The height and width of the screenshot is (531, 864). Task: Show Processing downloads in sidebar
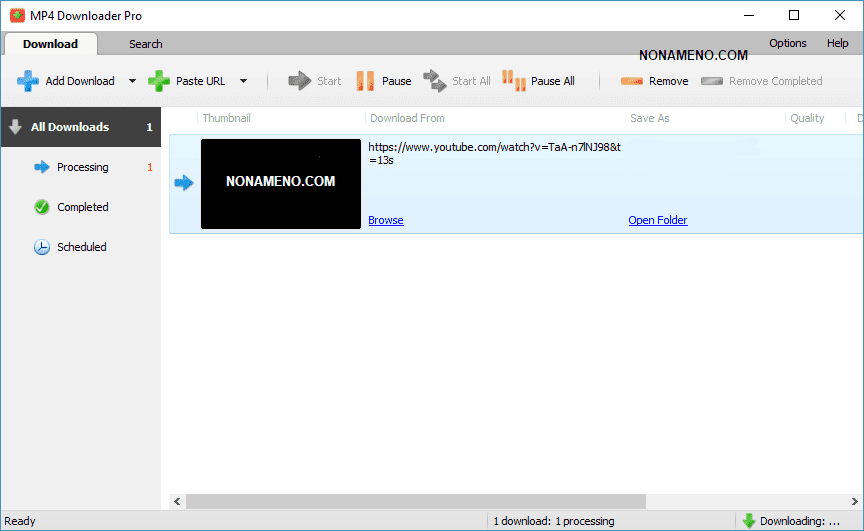coord(82,167)
